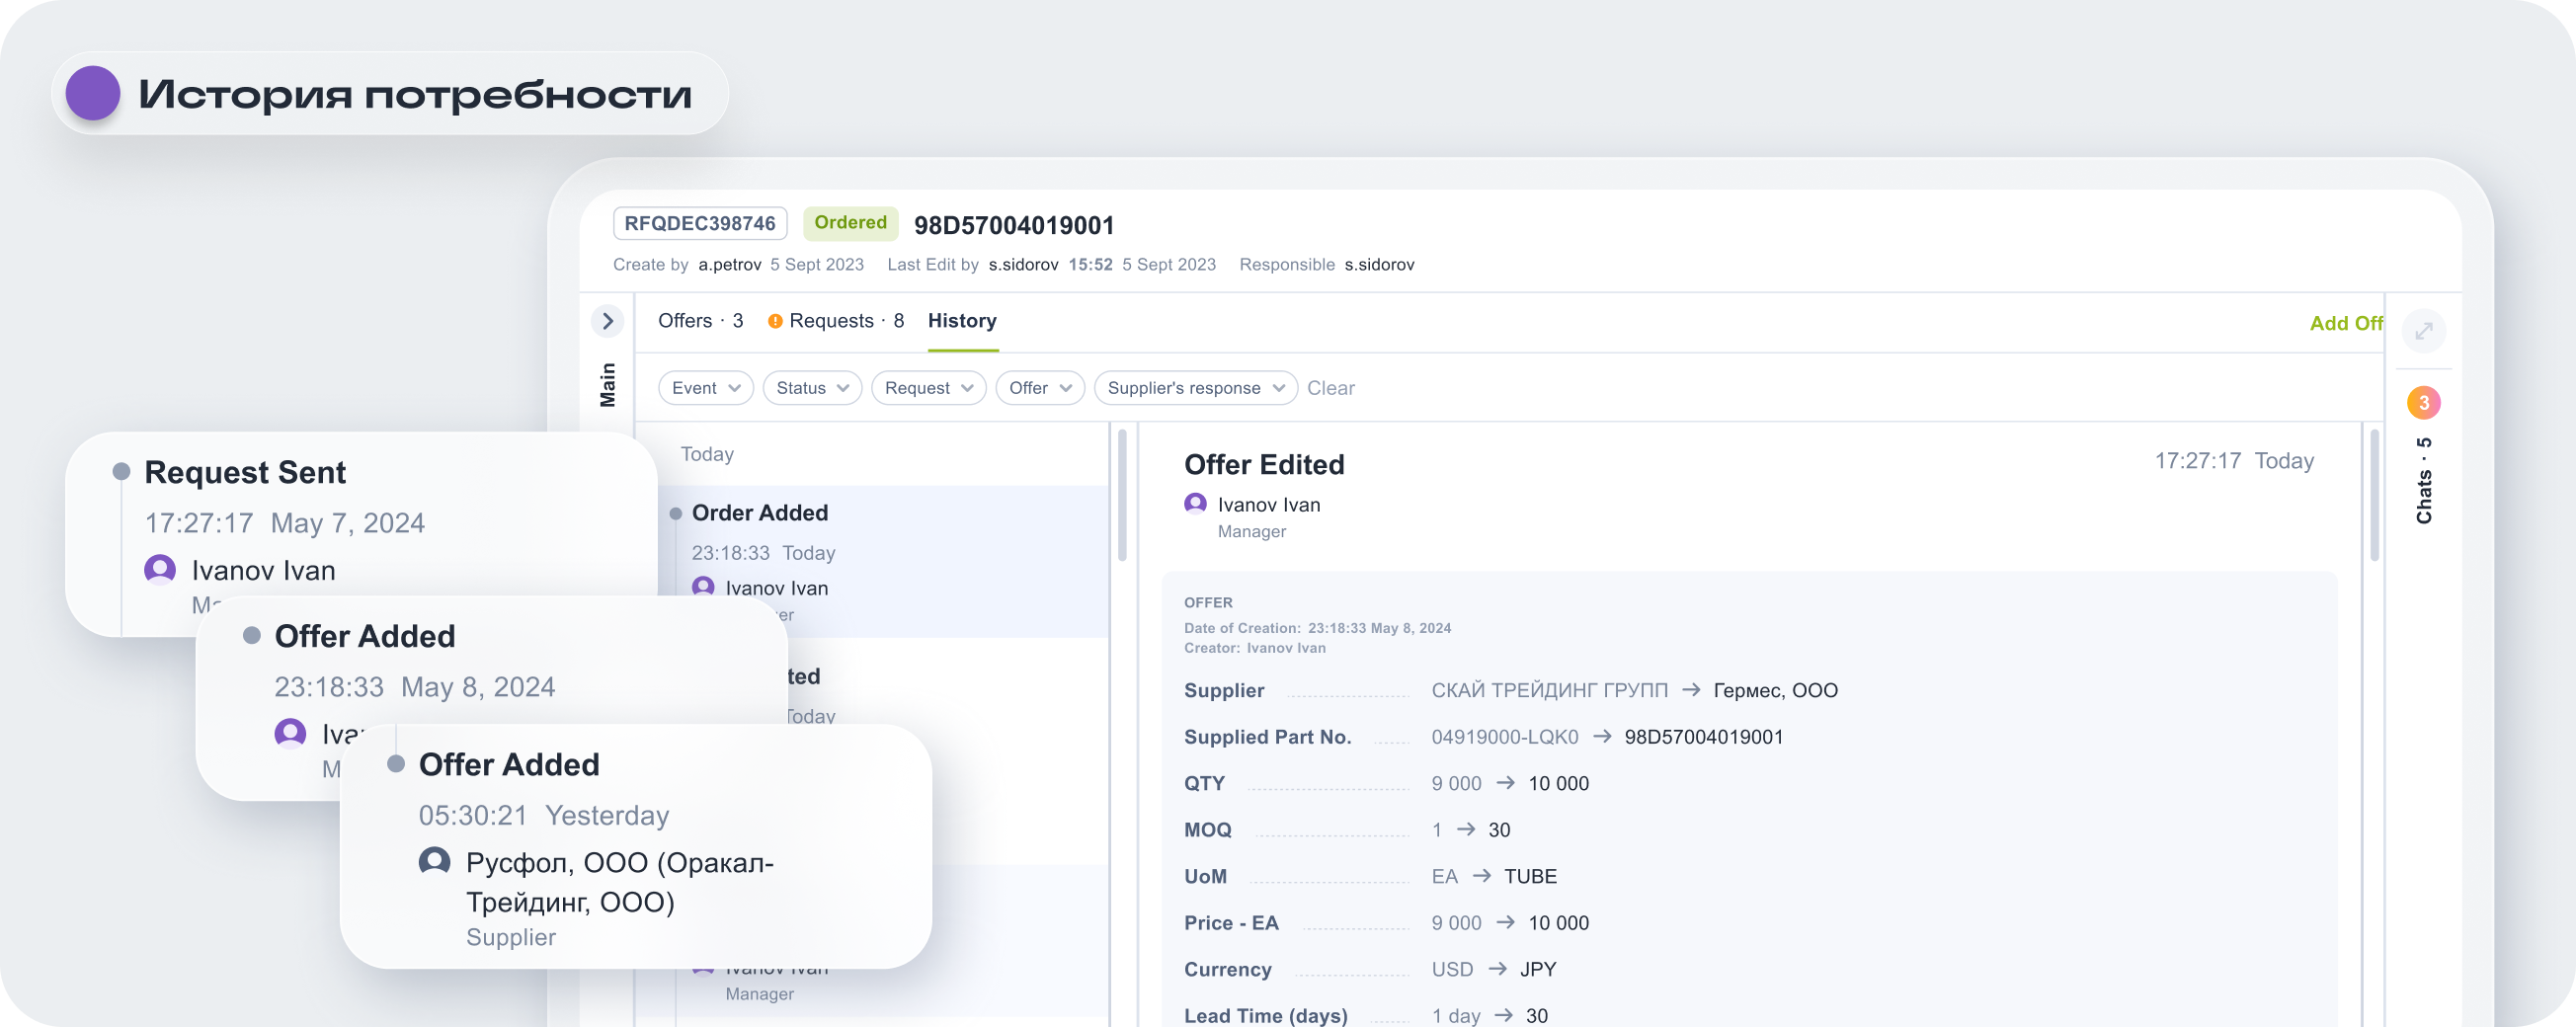Click the expand arrows icon near Chats
The image size is (2576, 1027).
tap(2423, 331)
